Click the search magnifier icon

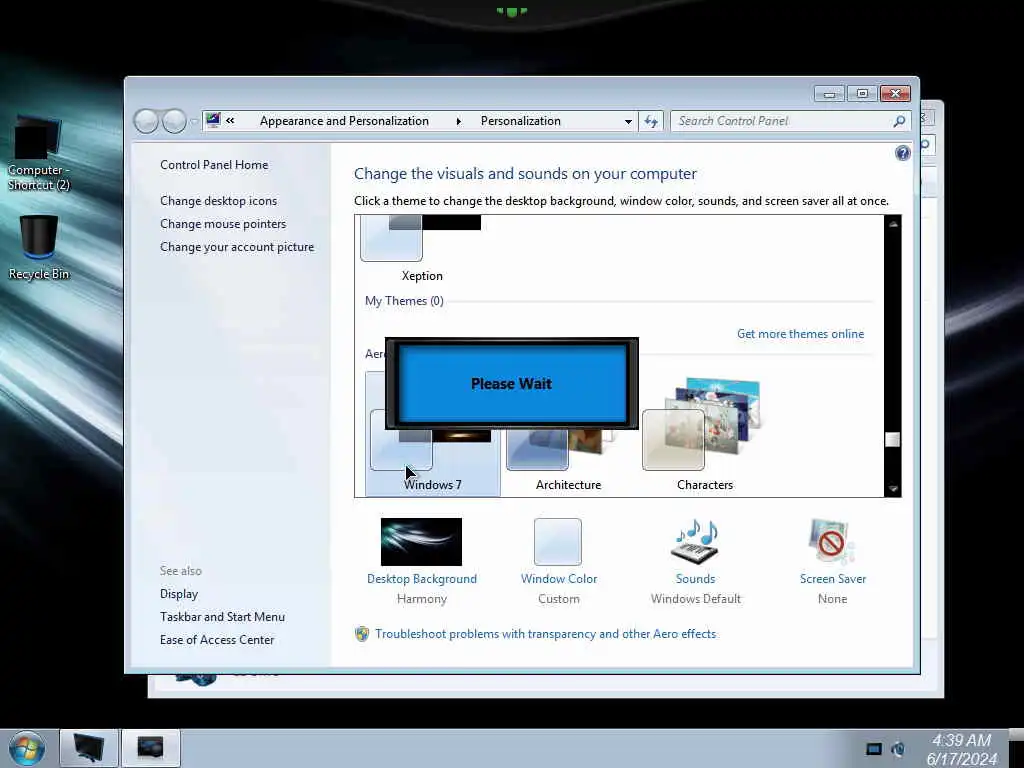pos(899,121)
